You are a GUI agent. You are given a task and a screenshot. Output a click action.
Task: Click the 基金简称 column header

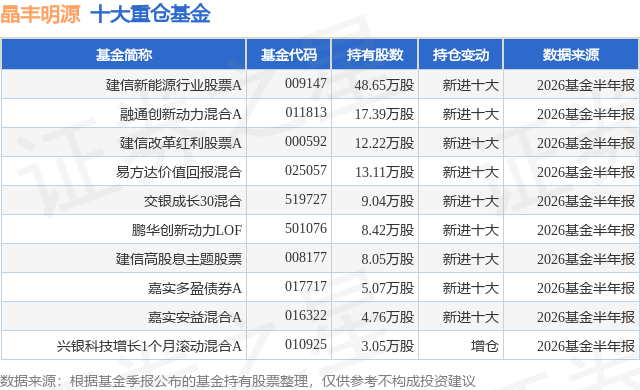124,54
